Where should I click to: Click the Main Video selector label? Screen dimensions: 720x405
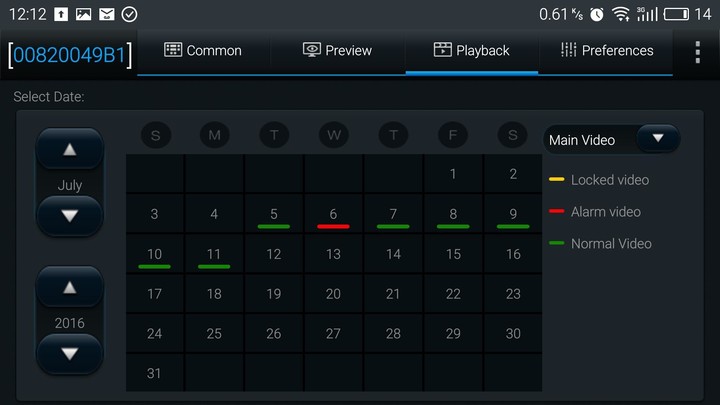point(582,140)
